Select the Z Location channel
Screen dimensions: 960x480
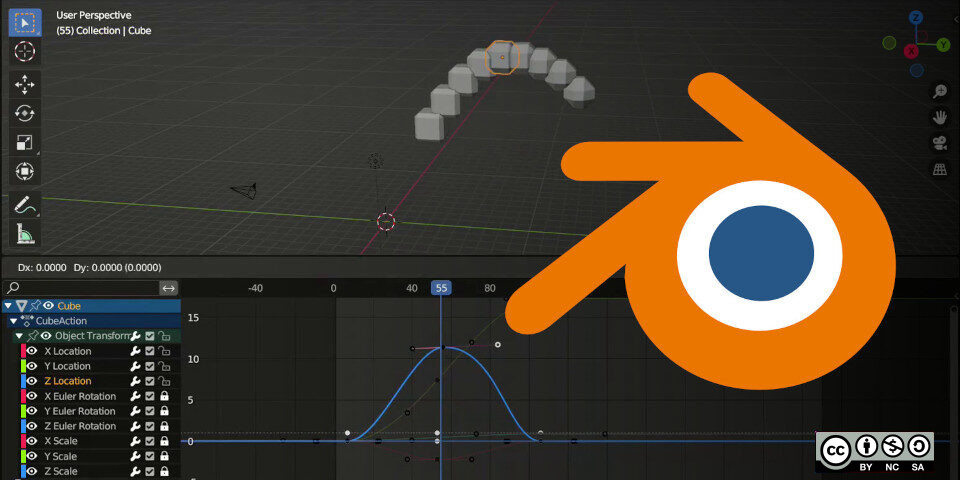point(67,381)
